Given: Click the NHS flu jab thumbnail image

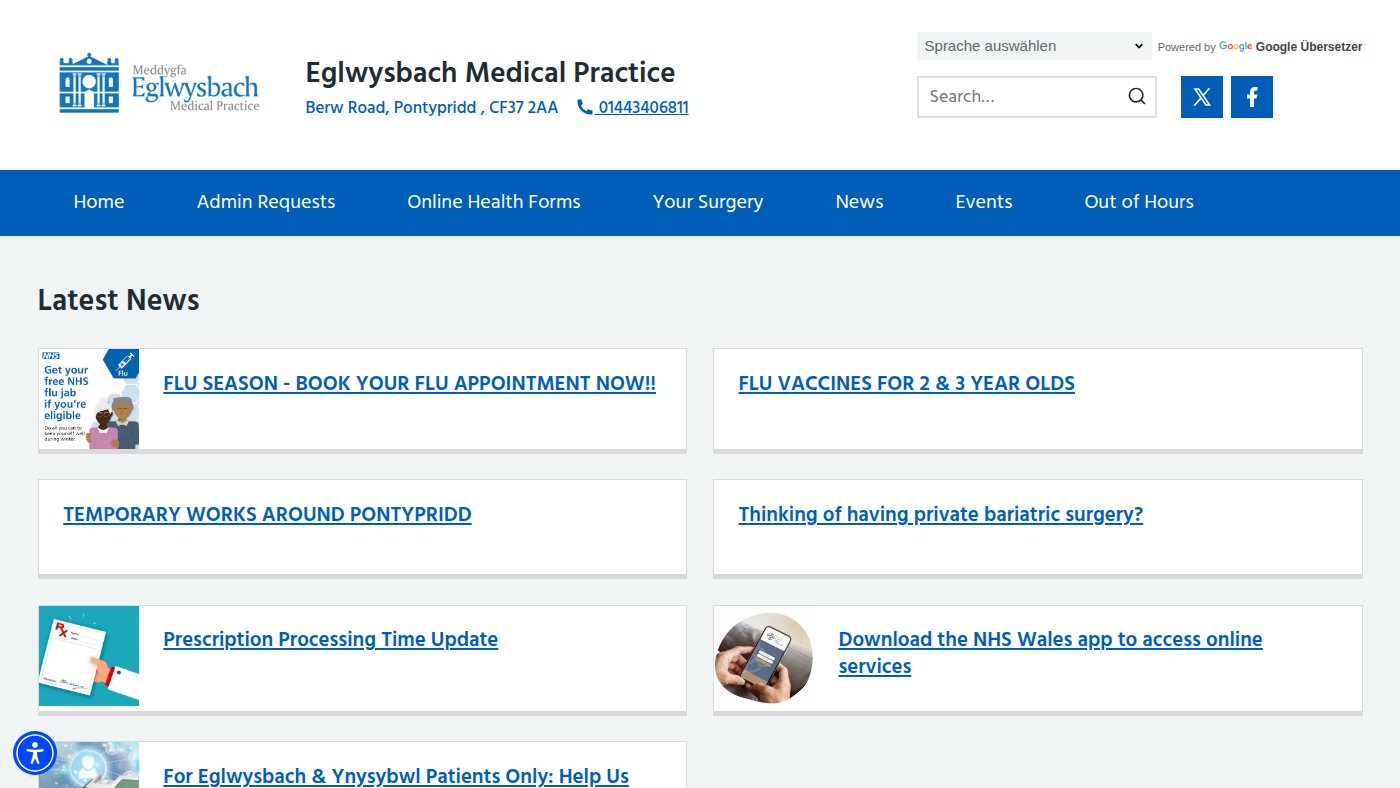Looking at the screenshot, I should pos(89,399).
